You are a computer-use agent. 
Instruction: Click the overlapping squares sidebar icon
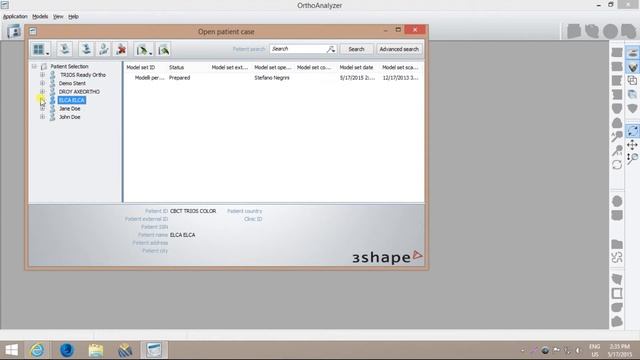[x=632, y=80]
